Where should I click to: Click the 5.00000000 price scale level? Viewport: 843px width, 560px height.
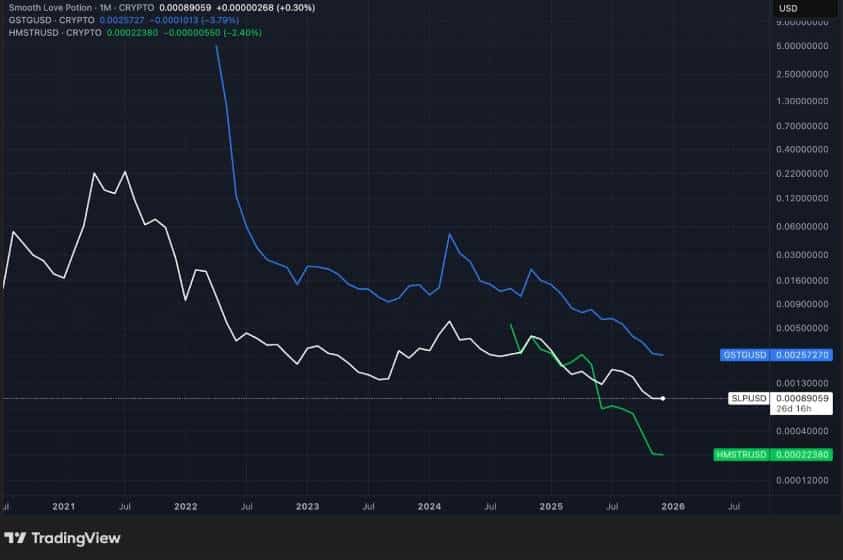pyautogui.click(x=802, y=46)
